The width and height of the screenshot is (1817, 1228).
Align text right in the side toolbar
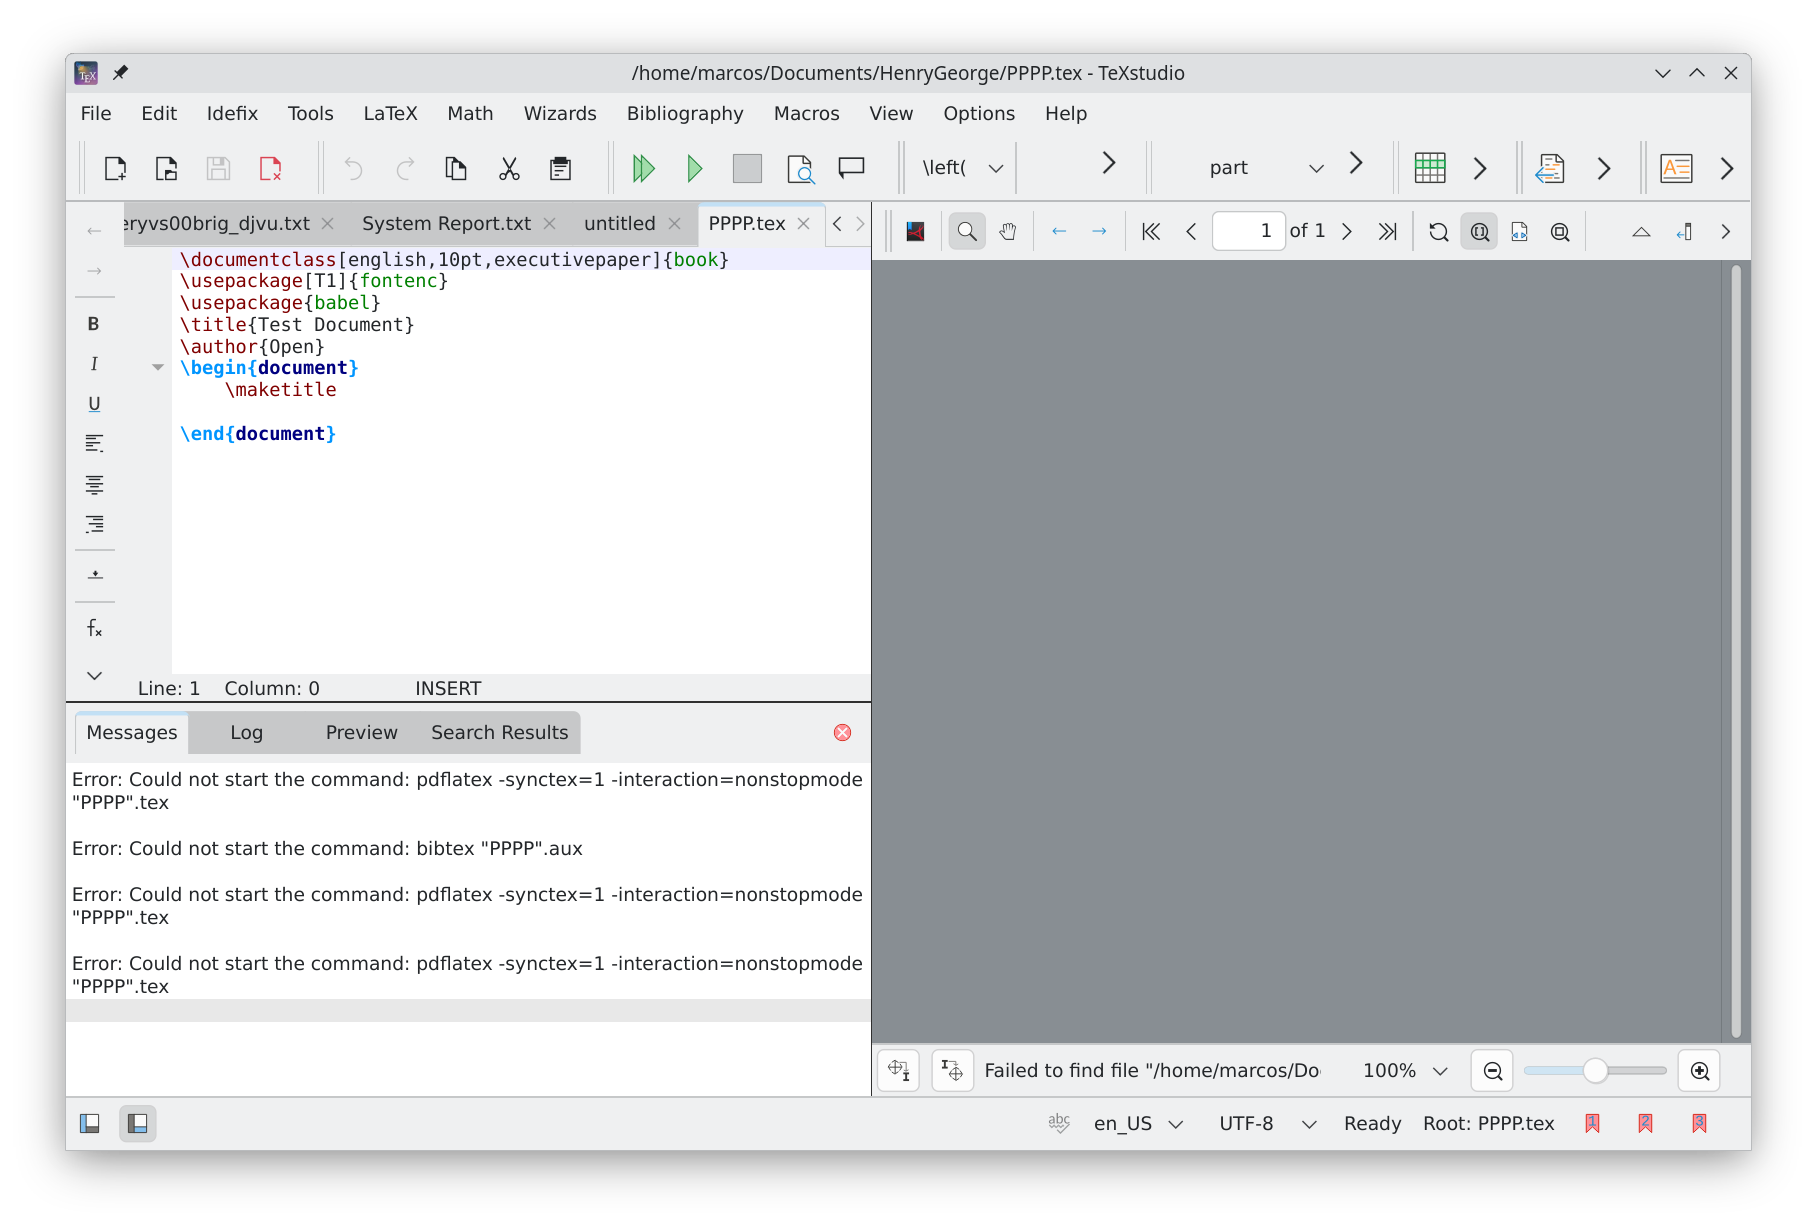[94, 524]
